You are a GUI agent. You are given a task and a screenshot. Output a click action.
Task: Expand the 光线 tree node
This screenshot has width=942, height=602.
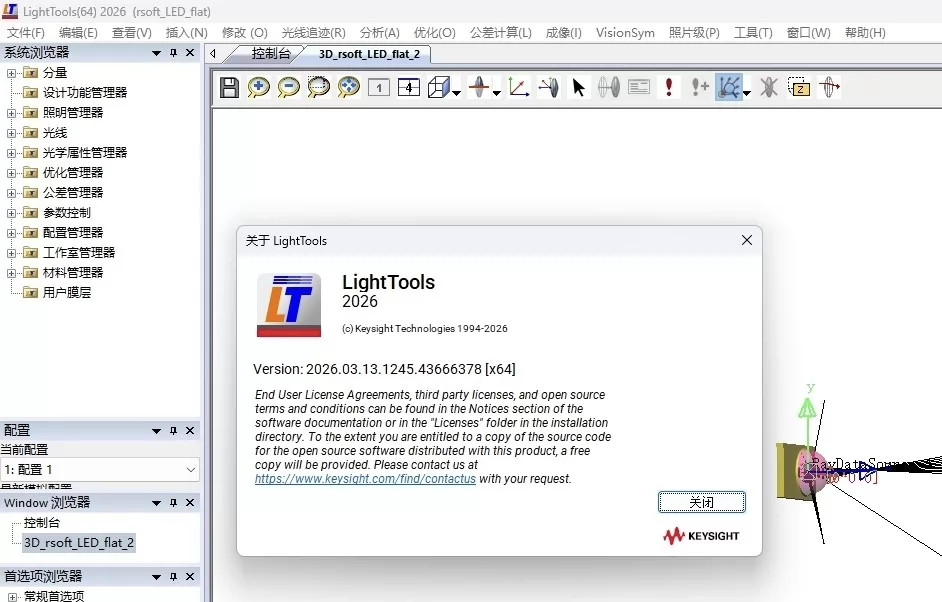coord(11,133)
